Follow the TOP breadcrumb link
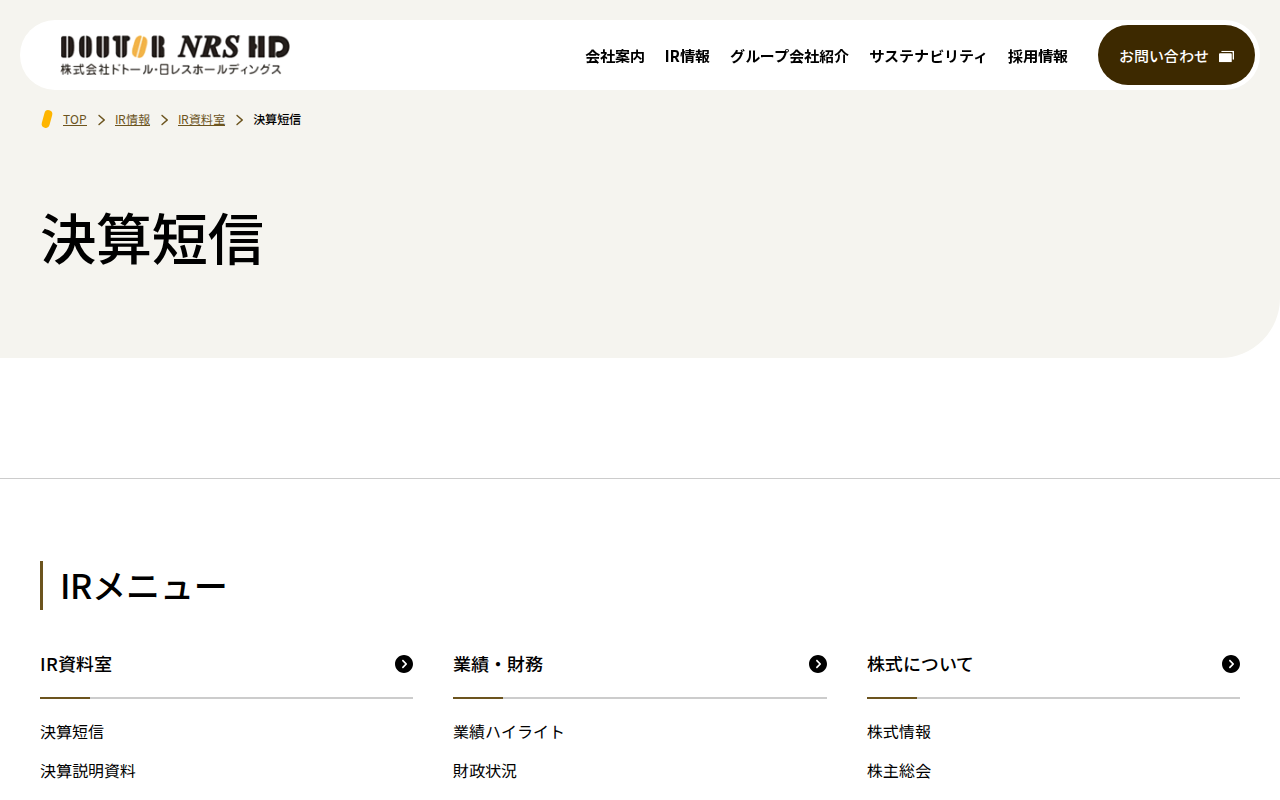Image resolution: width=1280 pixels, height=800 pixels. (75, 119)
